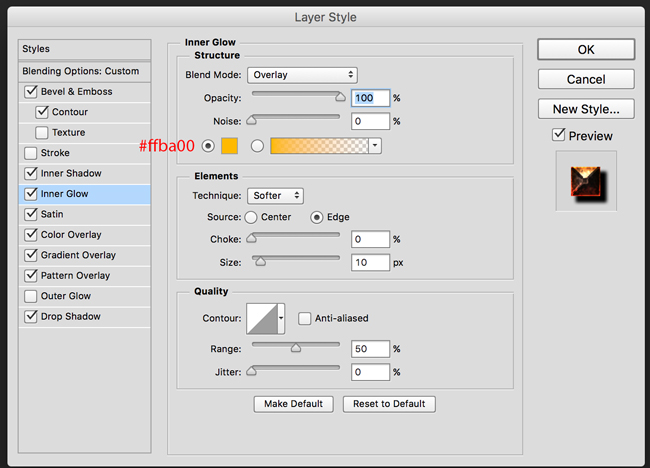The height and width of the screenshot is (468, 650).
Task: Click the orange glow color swatch
Action: 229,146
